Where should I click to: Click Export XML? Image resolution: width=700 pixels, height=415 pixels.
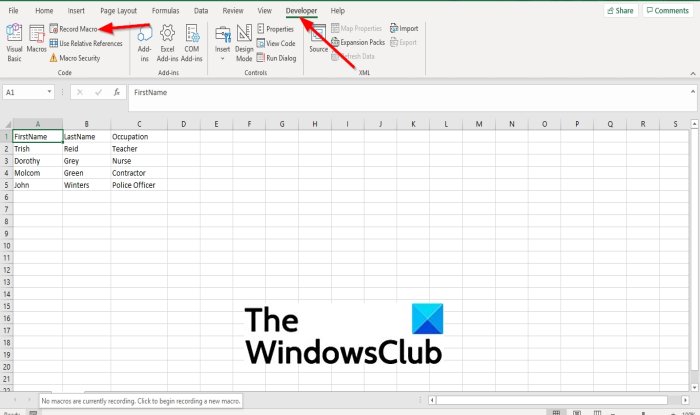point(403,42)
